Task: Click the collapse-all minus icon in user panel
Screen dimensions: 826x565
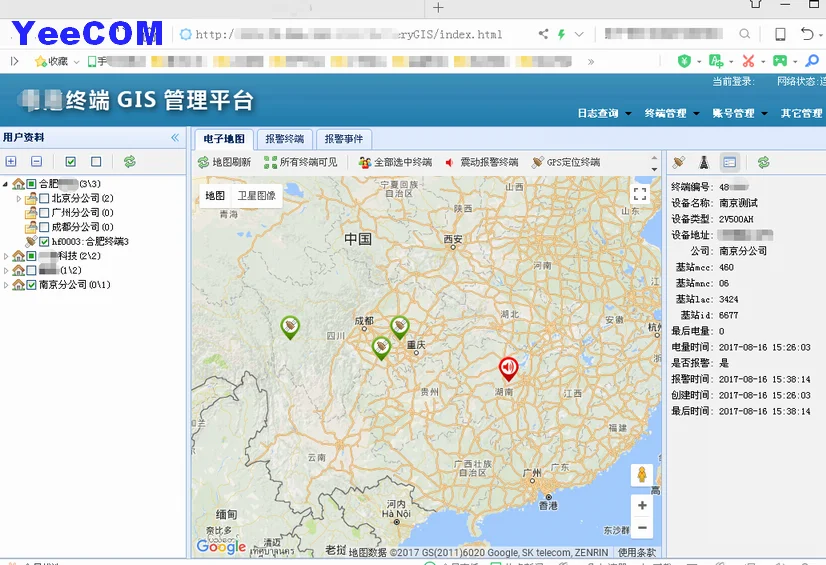Action: pos(36,161)
